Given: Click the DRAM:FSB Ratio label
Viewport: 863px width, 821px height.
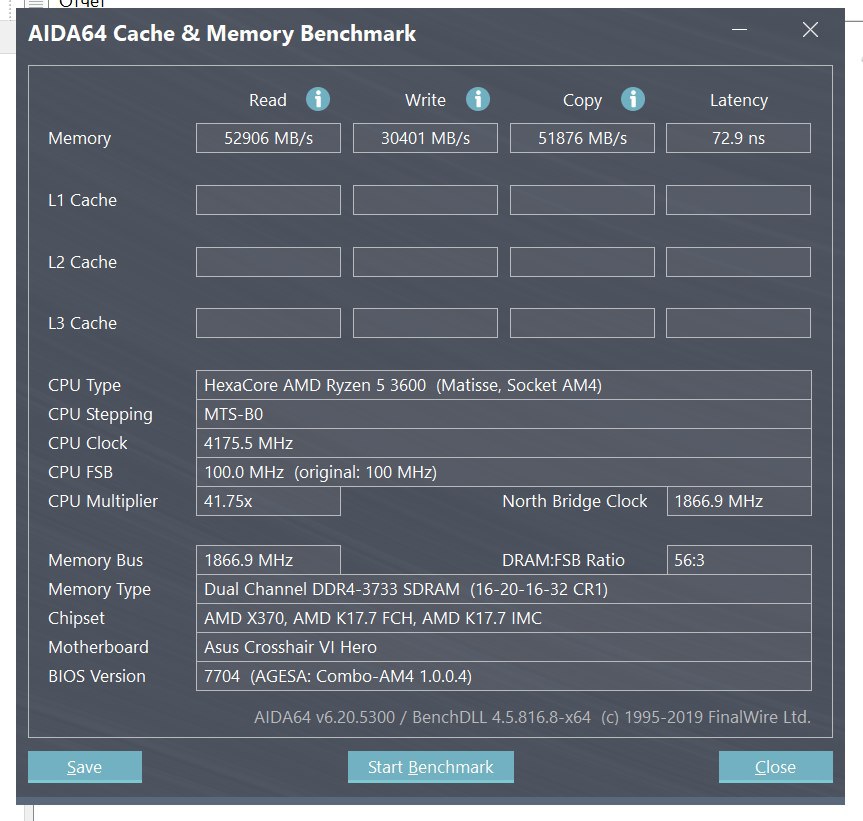Looking at the screenshot, I should click(563, 560).
